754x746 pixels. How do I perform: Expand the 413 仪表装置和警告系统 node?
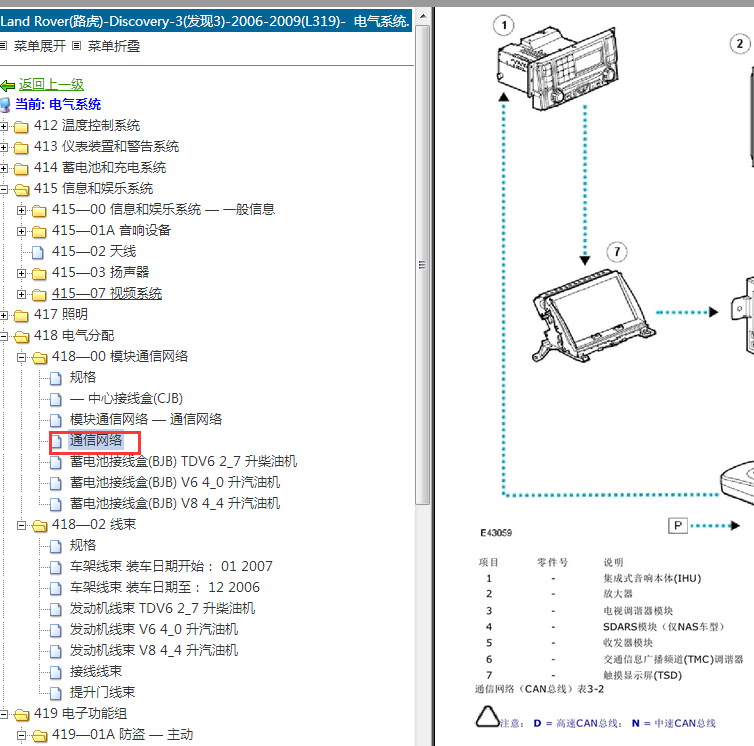pyautogui.click(x=4, y=147)
